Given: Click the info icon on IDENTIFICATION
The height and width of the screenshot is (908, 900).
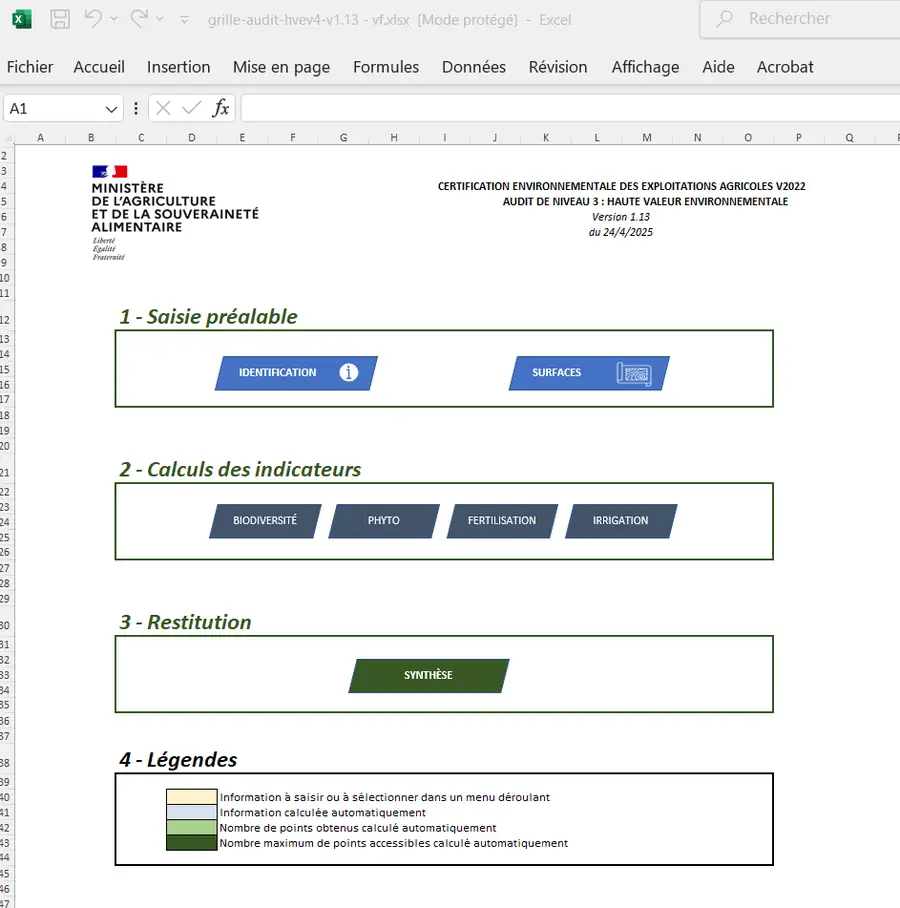Looking at the screenshot, I should click(x=349, y=372).
